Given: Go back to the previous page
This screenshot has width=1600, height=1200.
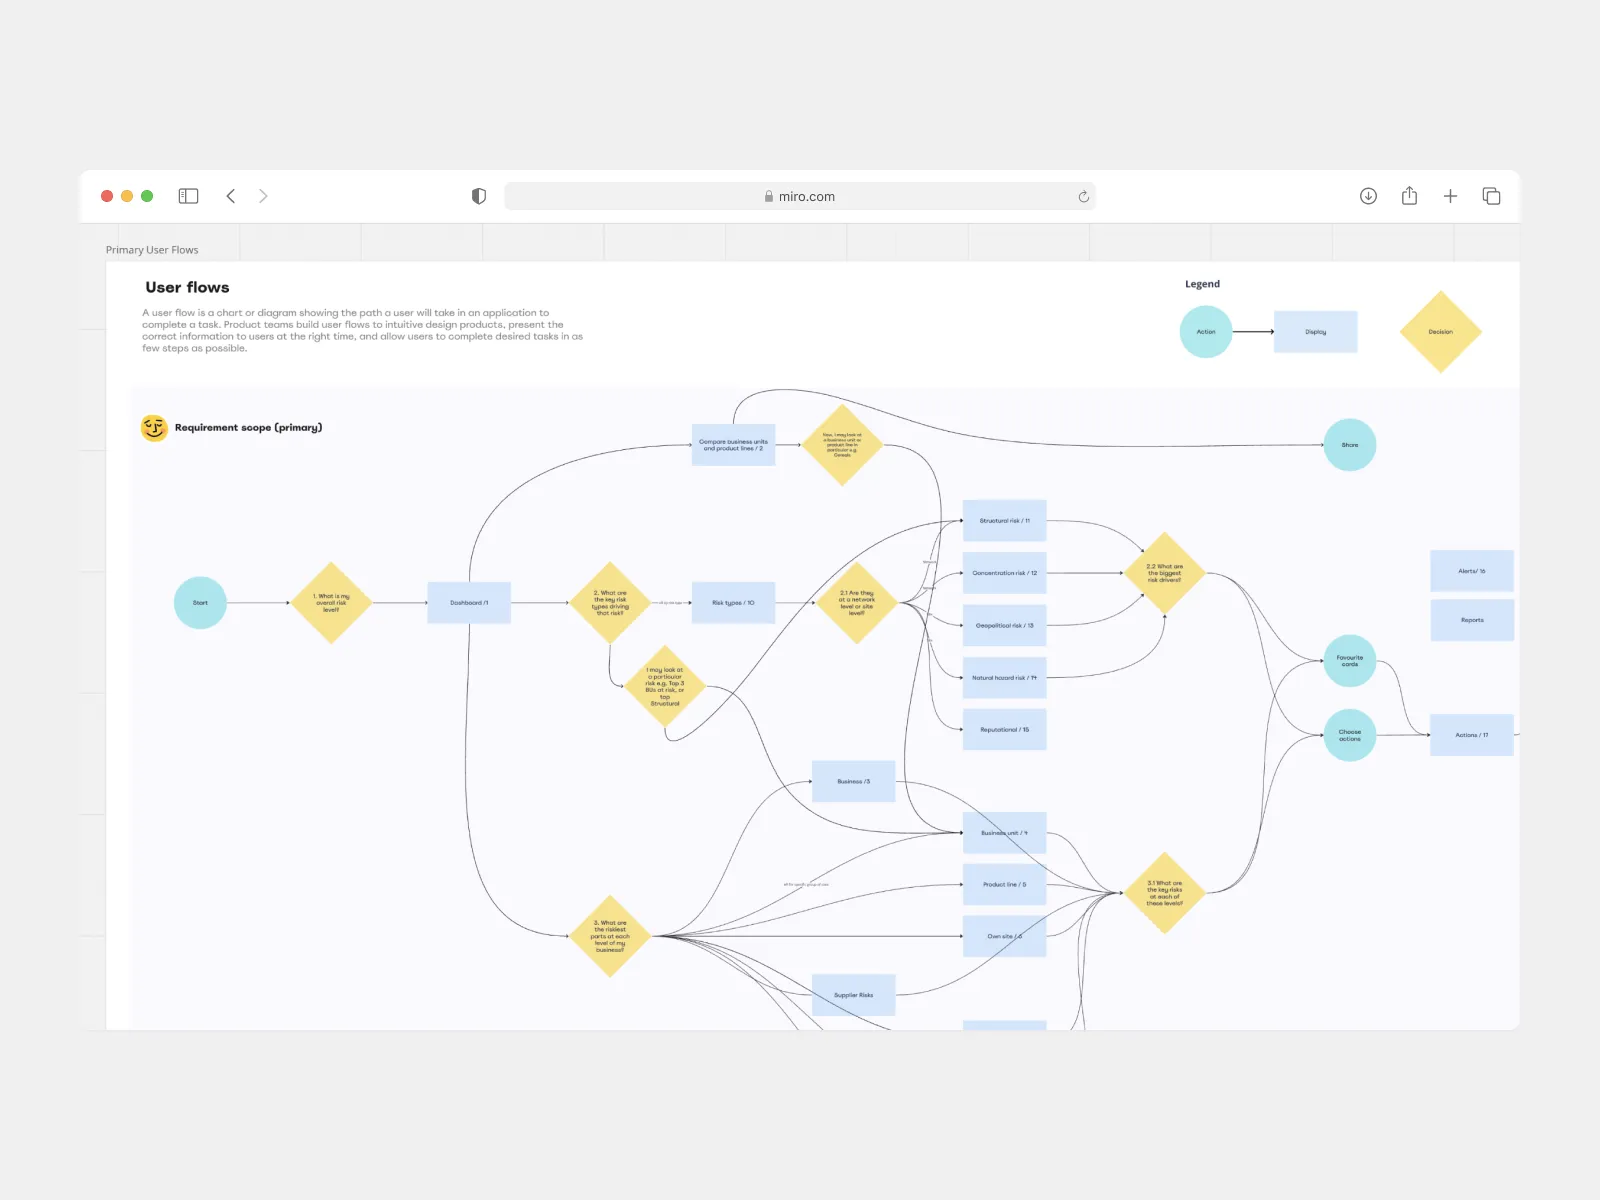Looking at the screenshot, I should [x=231, y=196].
